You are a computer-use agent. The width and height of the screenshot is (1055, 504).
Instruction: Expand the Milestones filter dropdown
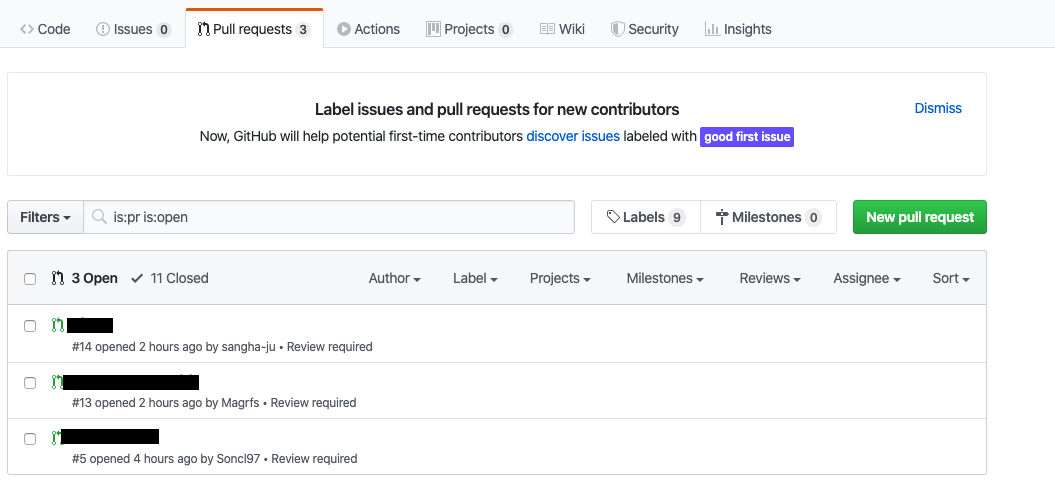point(665,278)
